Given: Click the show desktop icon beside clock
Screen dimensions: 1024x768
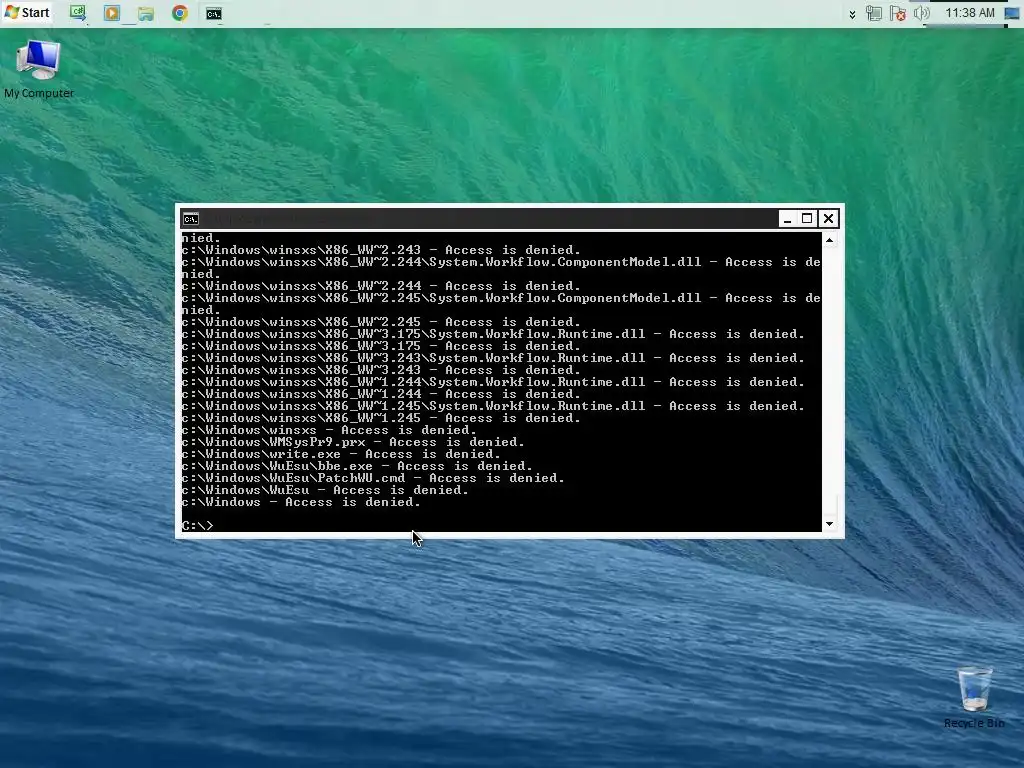Looking at the screenshot, I should [x=1012, y=13].
